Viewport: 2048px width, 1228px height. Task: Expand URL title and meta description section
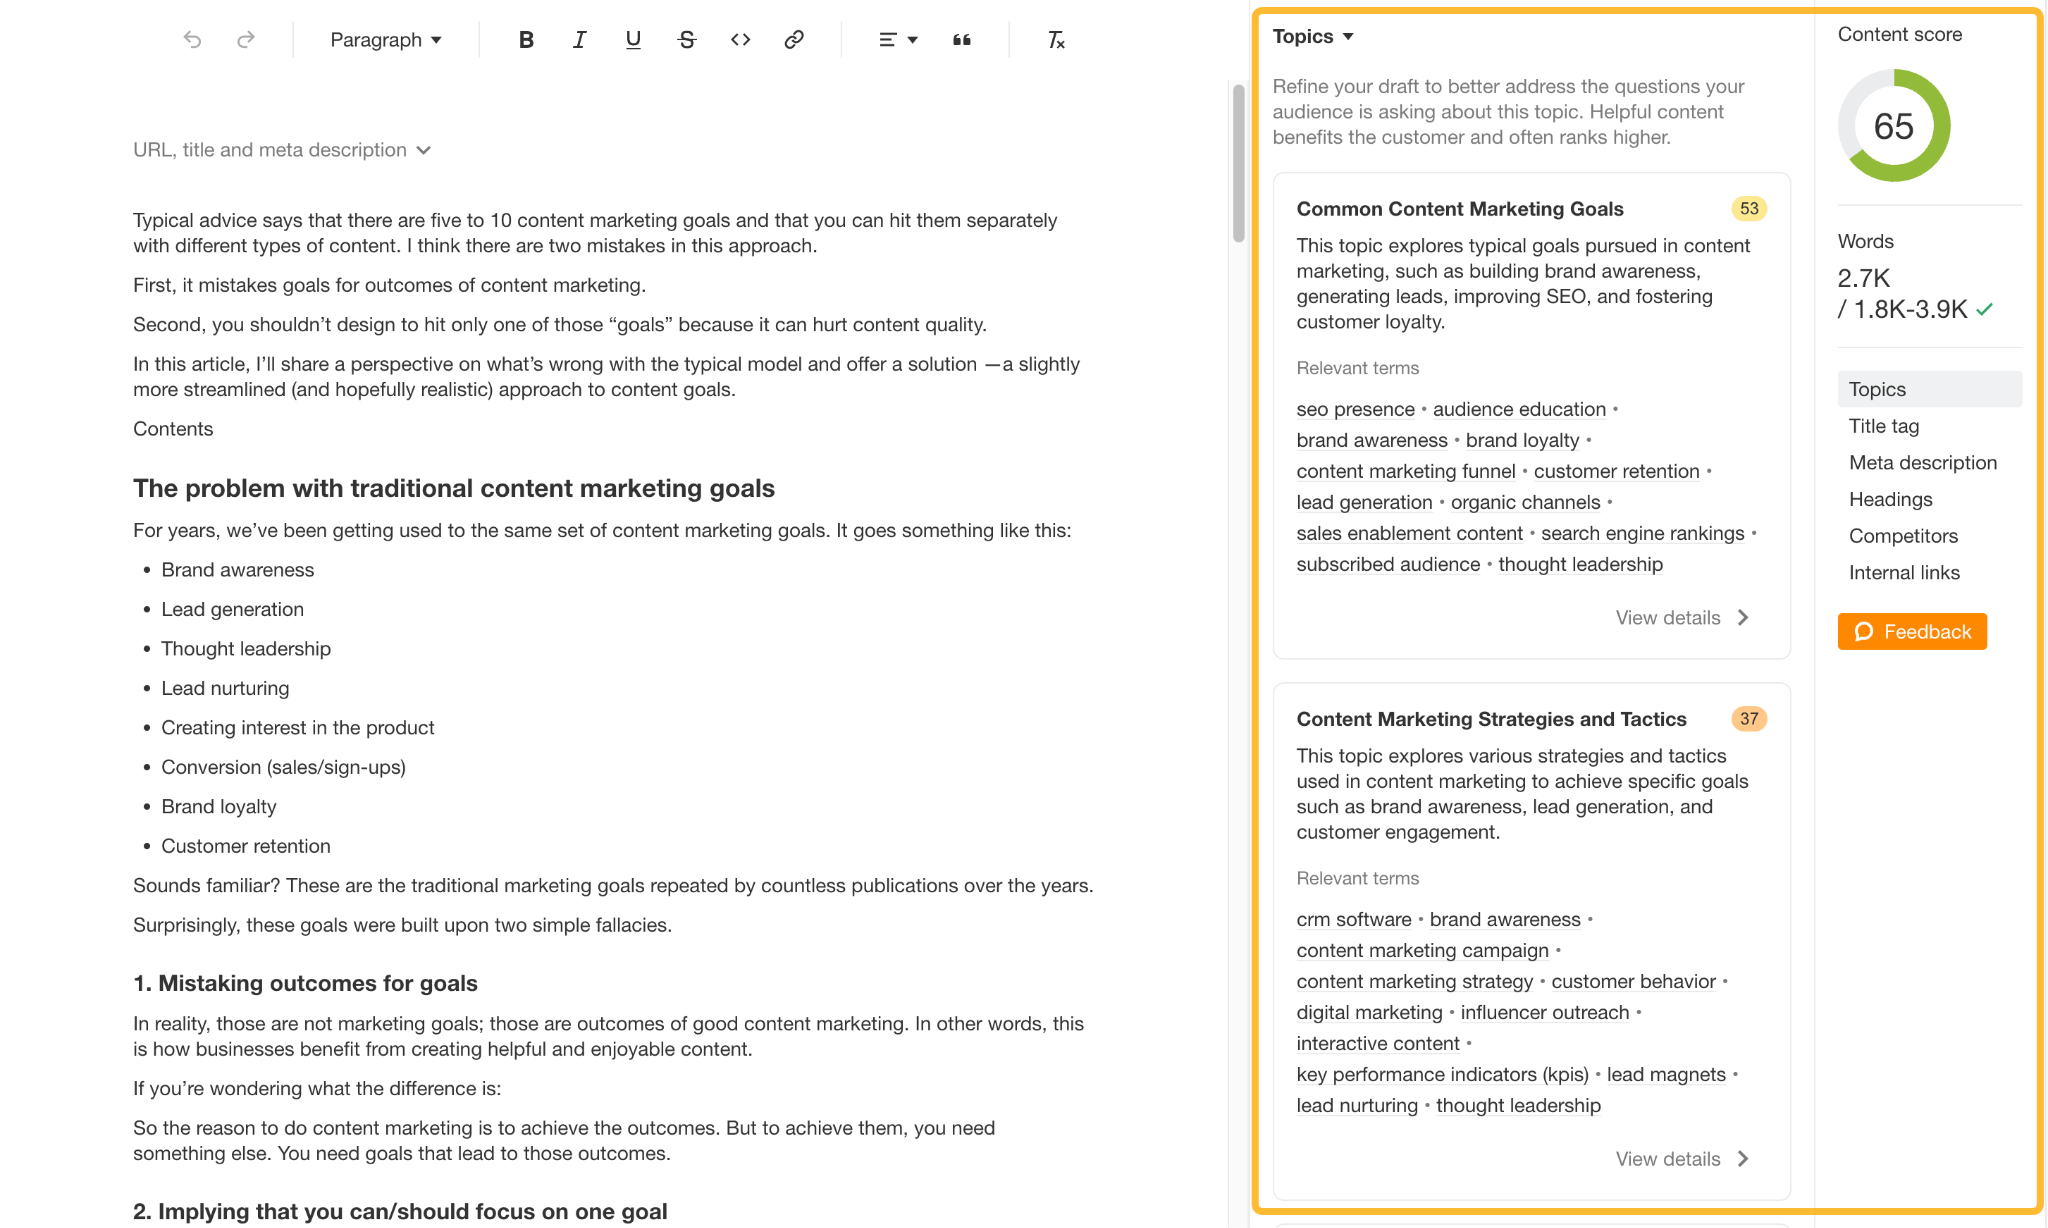[284, 148]
